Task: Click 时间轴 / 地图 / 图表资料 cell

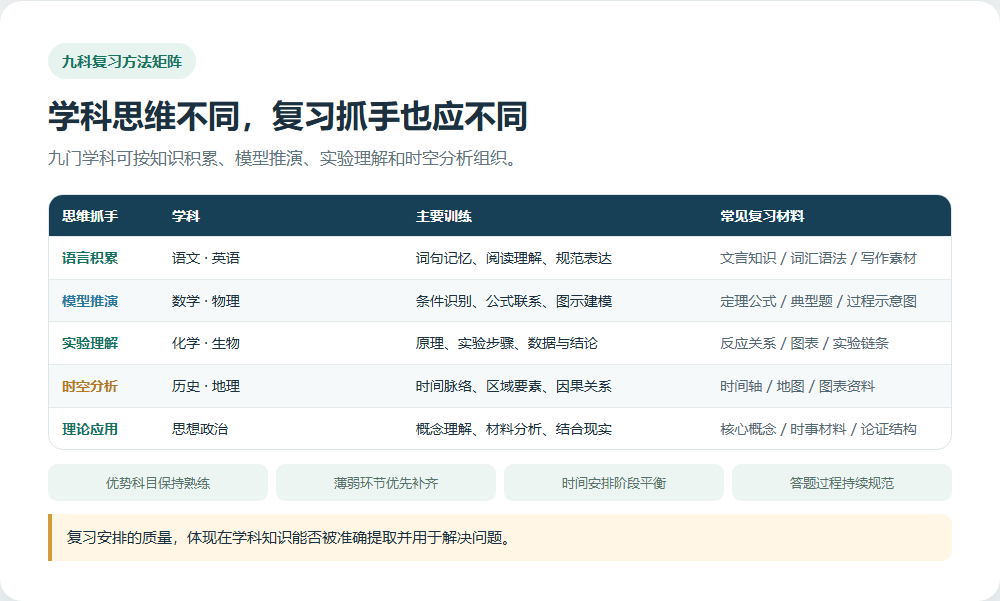Action: point(797,386)
